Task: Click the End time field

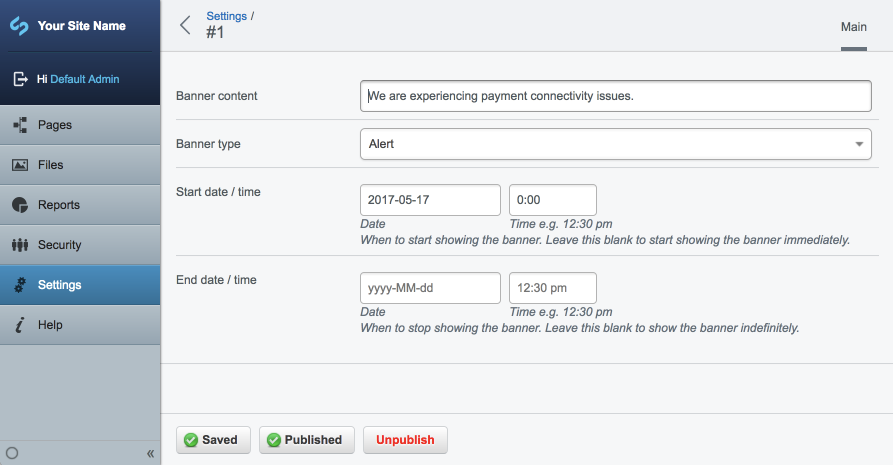Action: [552, 288]
